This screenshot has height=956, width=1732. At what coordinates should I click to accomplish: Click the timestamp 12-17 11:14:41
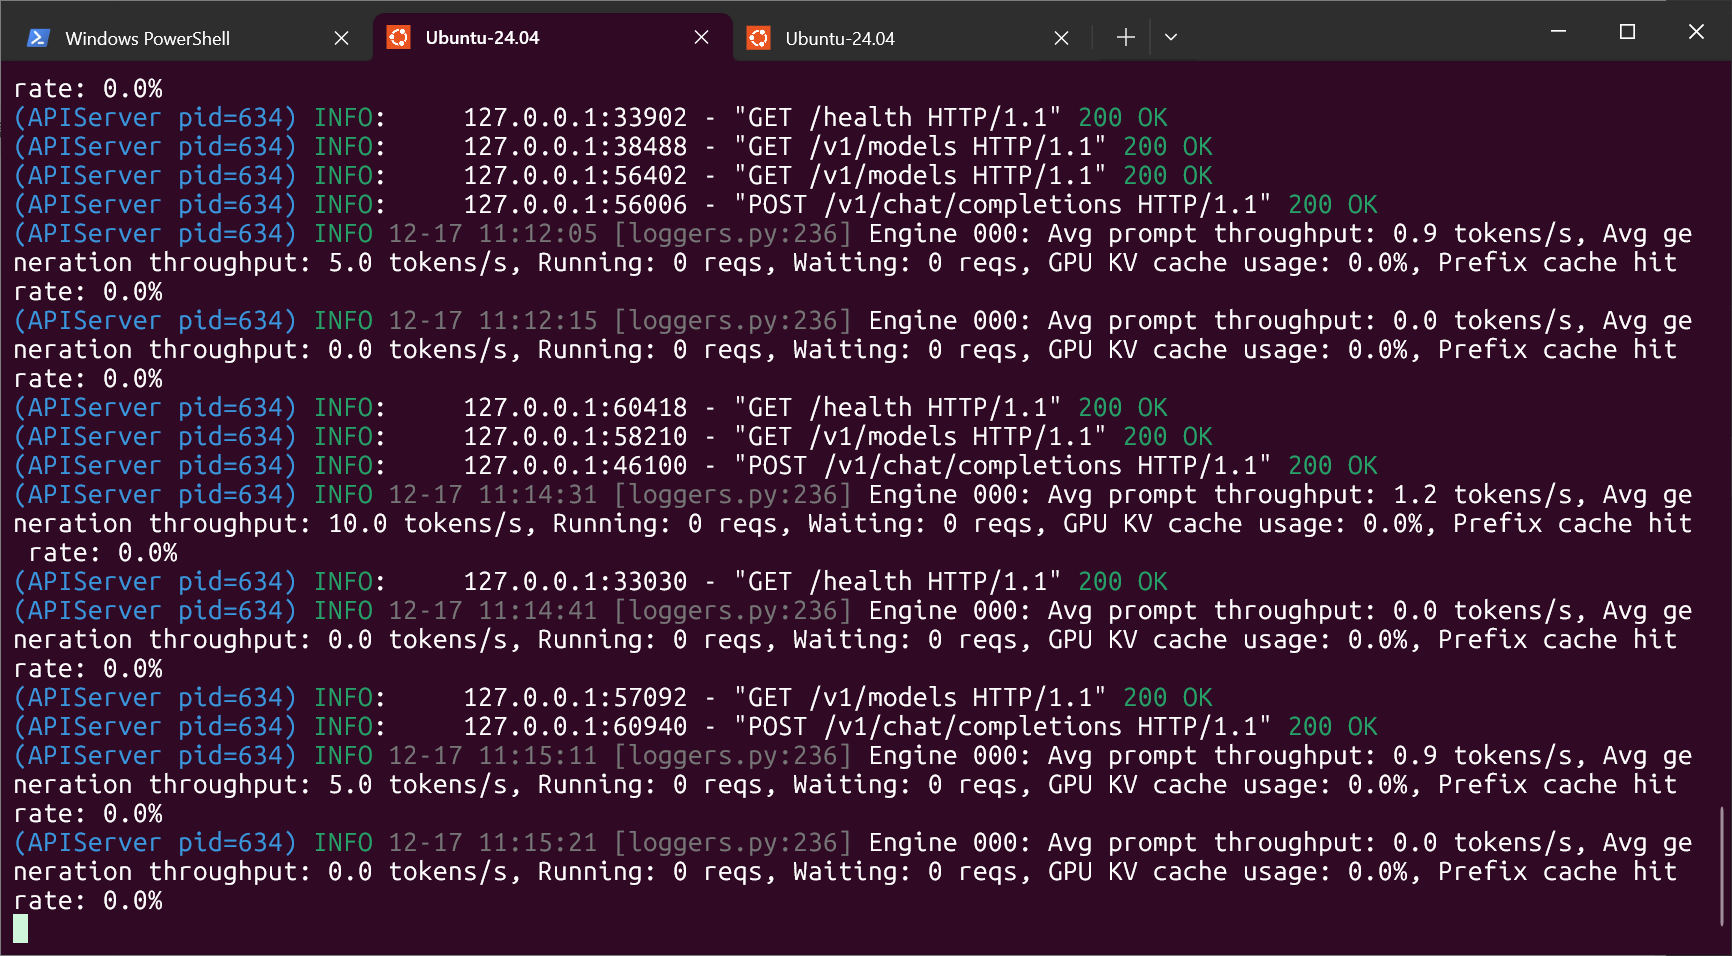coord(493,611)
